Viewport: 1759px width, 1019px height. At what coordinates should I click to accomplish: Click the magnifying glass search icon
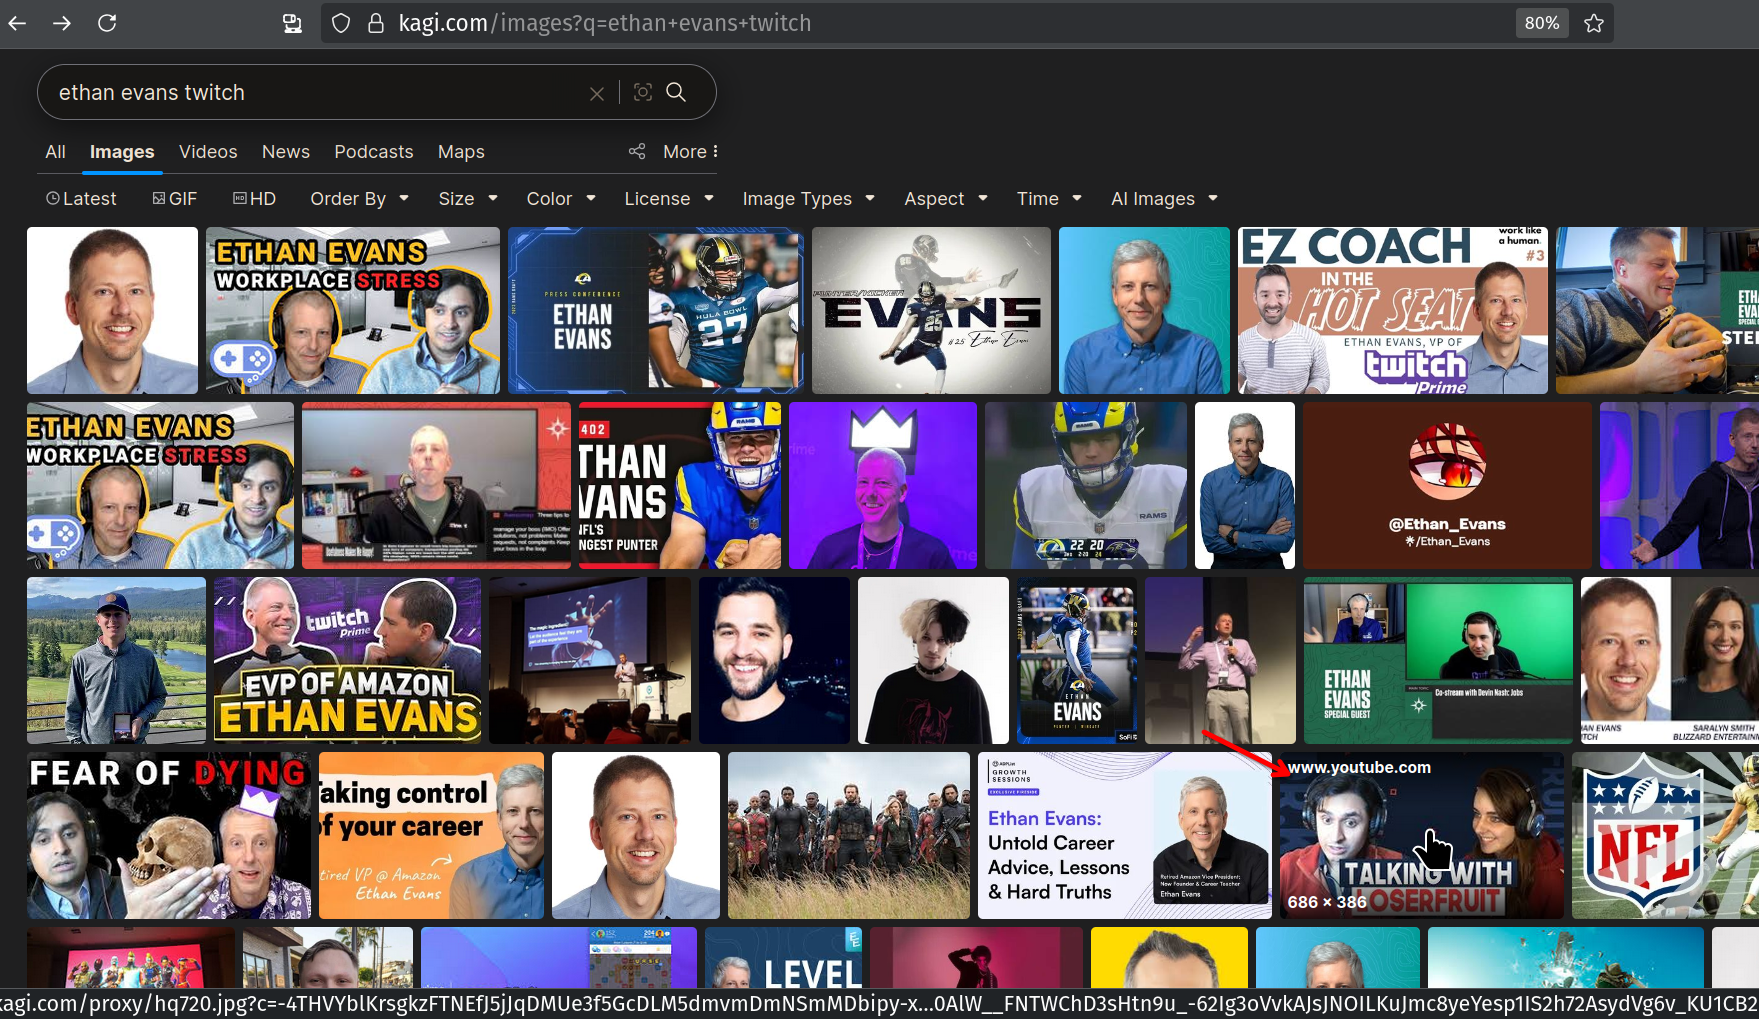(x=676, y=92)
